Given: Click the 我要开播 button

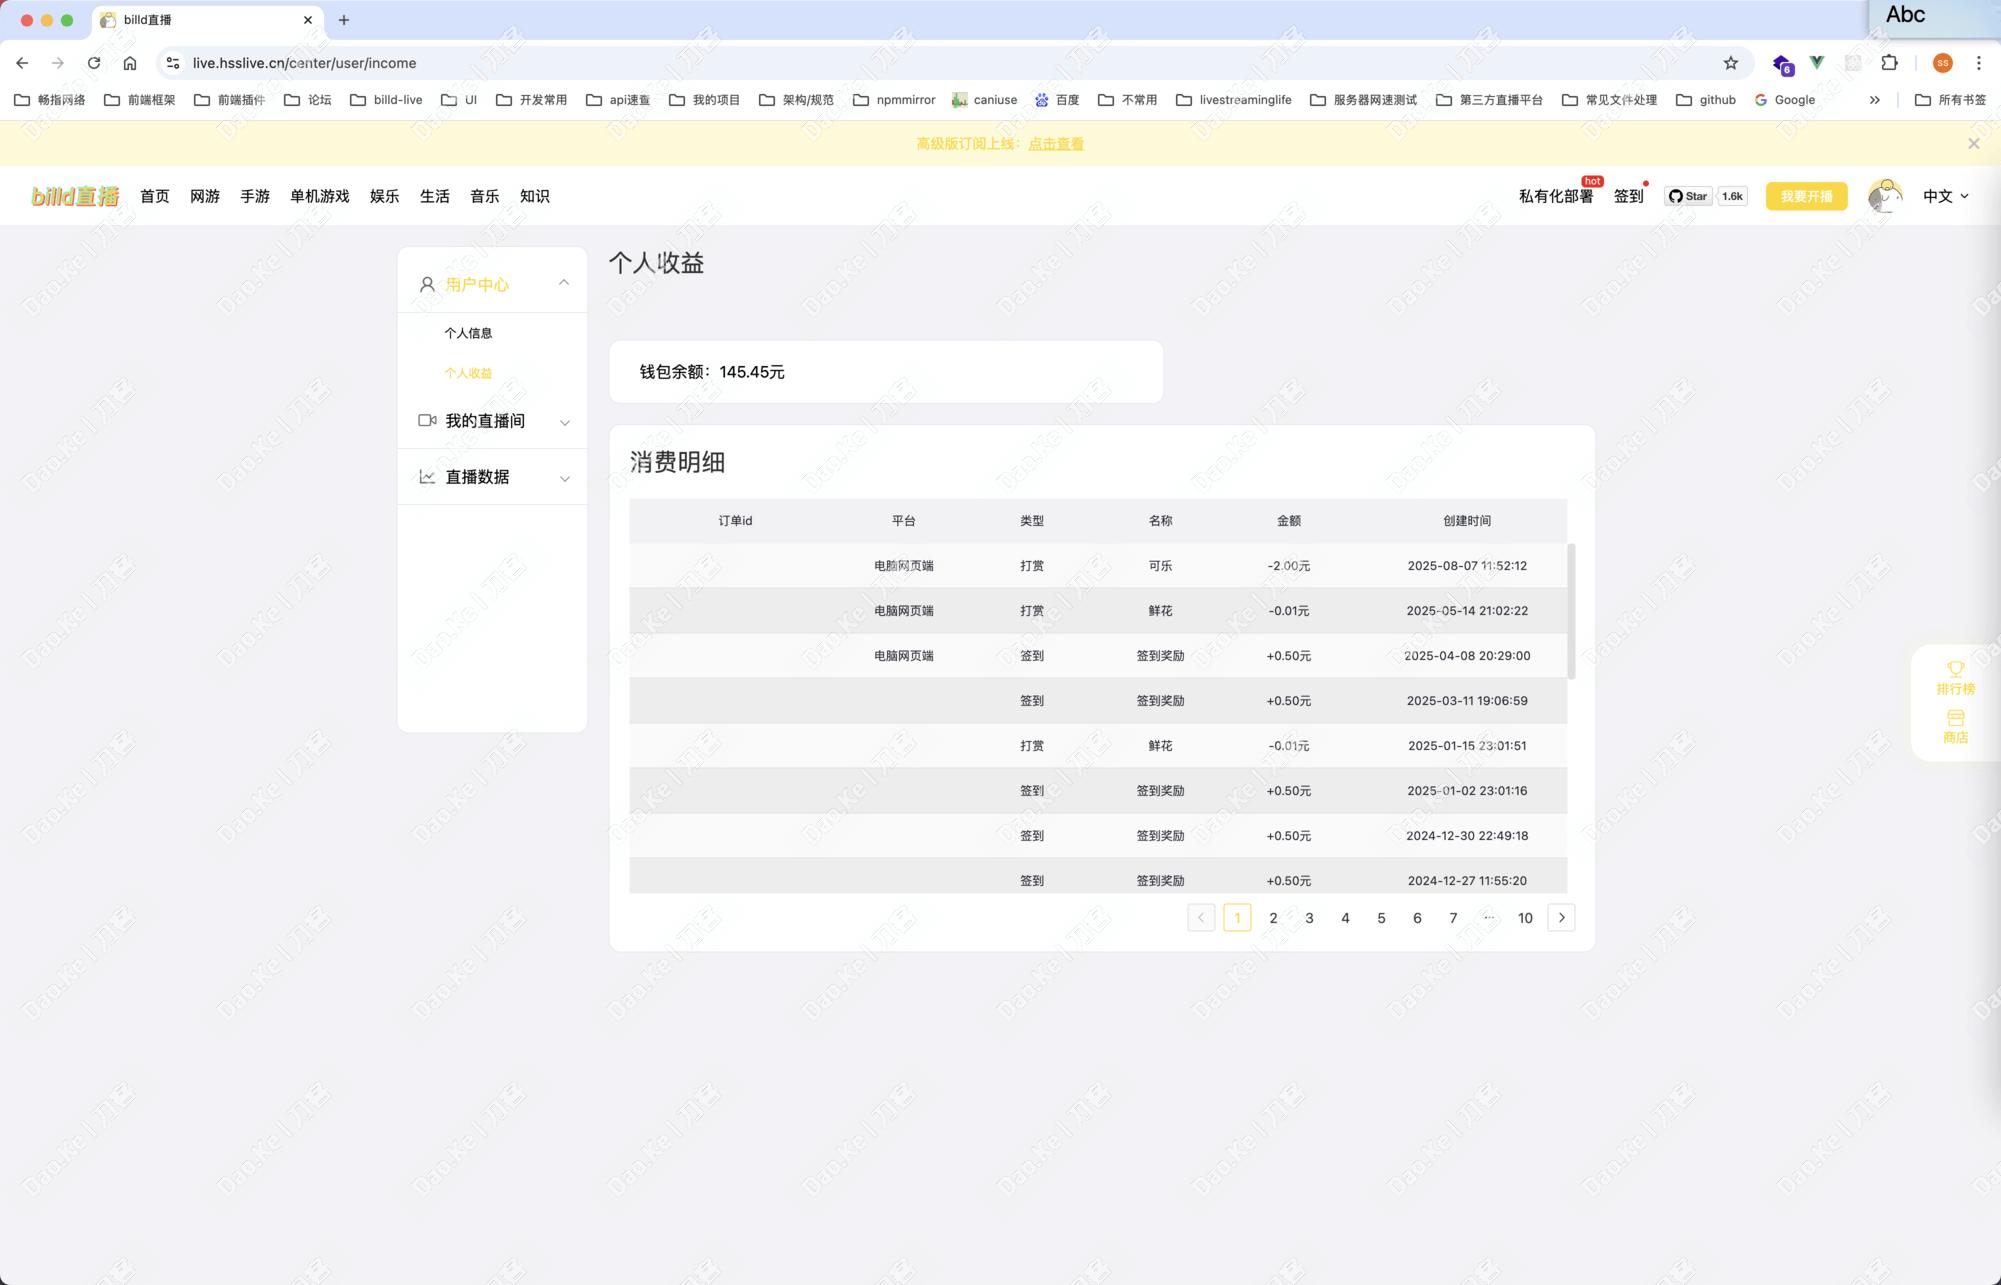Looking at the screenshot, I should pyautogui.click(x=1806, y=196).
